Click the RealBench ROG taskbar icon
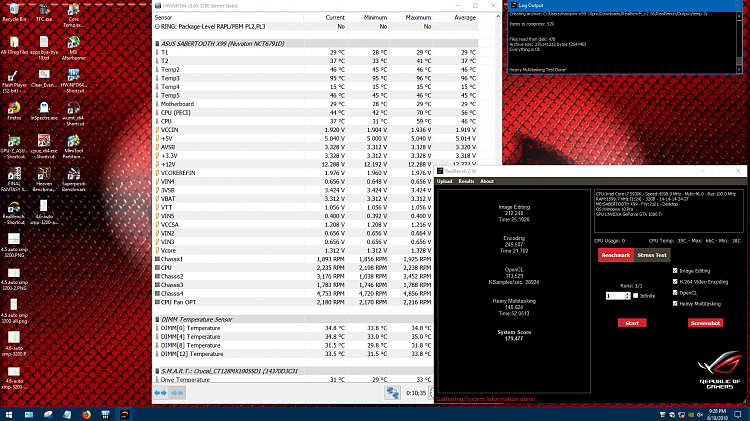Image resolution: width=750 pixels, height=421 pixels. click(124, 414)
